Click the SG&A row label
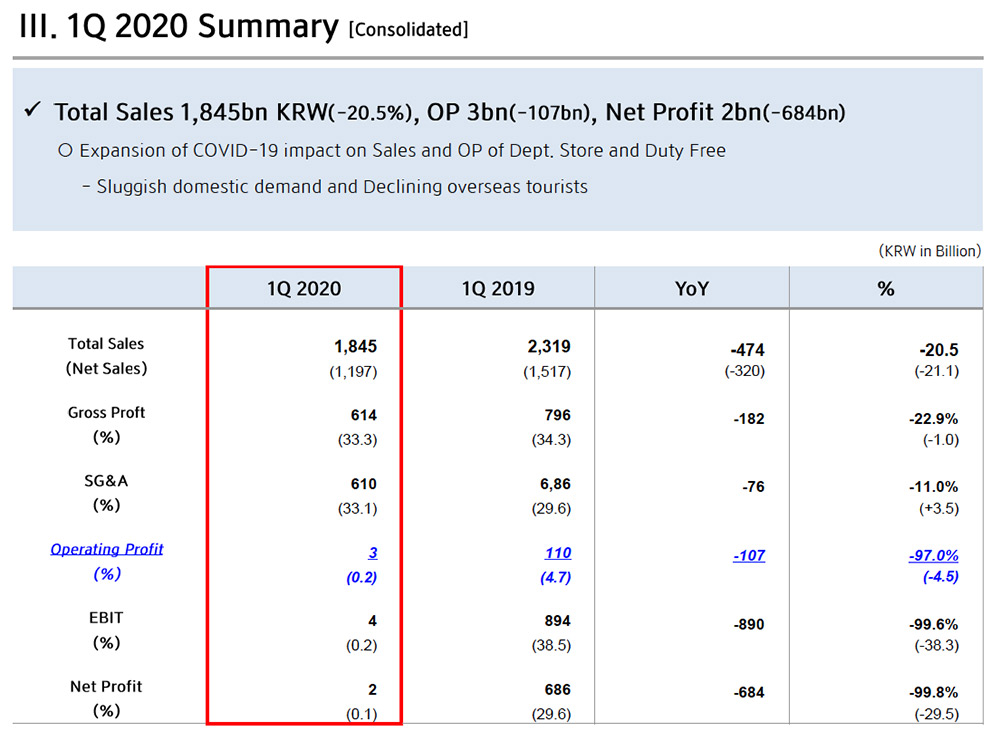The image size is (1000, 741). tap(106, 481)
